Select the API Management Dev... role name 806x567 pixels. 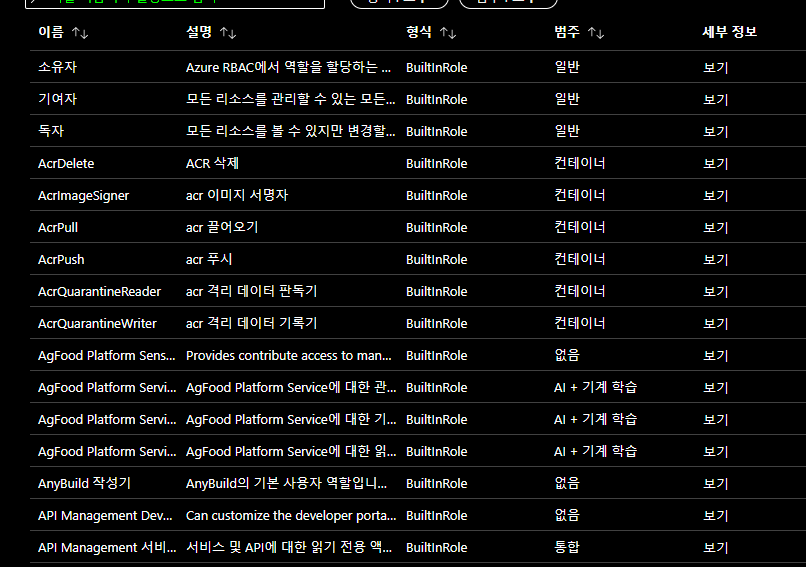[105, 516]
